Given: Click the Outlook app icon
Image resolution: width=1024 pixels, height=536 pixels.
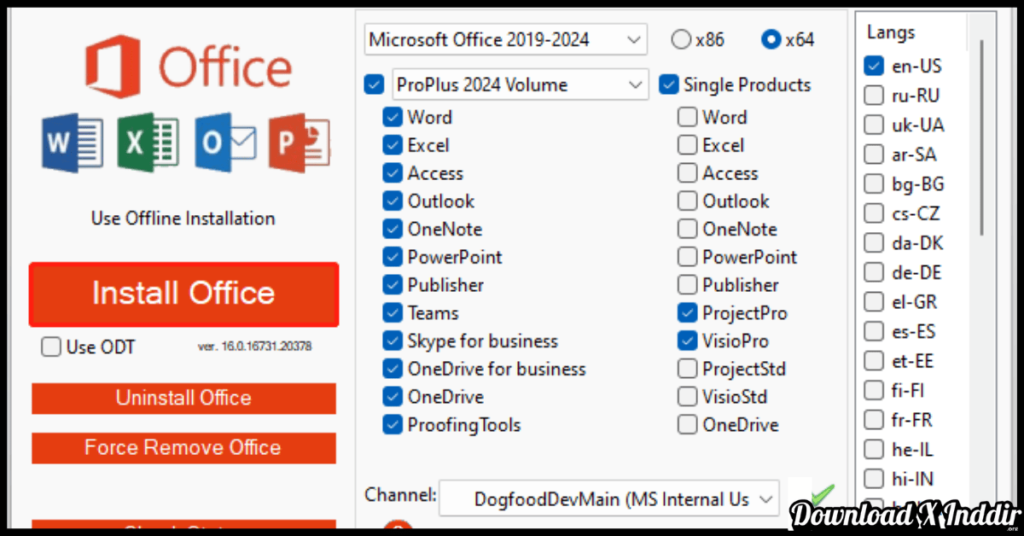Looking at the screenshot, I should tap(225, 143).
